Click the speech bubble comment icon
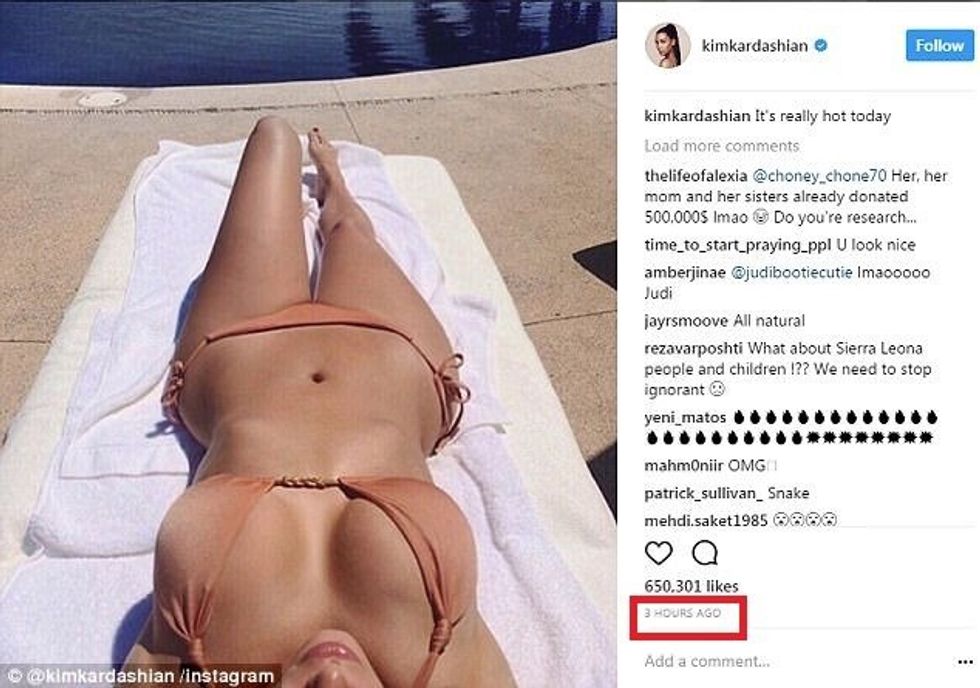980x688 pixels. coord(705,553)
